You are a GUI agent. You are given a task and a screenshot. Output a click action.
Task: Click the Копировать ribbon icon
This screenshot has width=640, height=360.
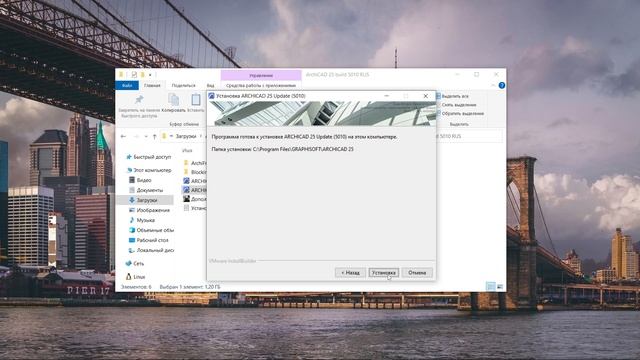pyautogui.click(x=173, y=99)
